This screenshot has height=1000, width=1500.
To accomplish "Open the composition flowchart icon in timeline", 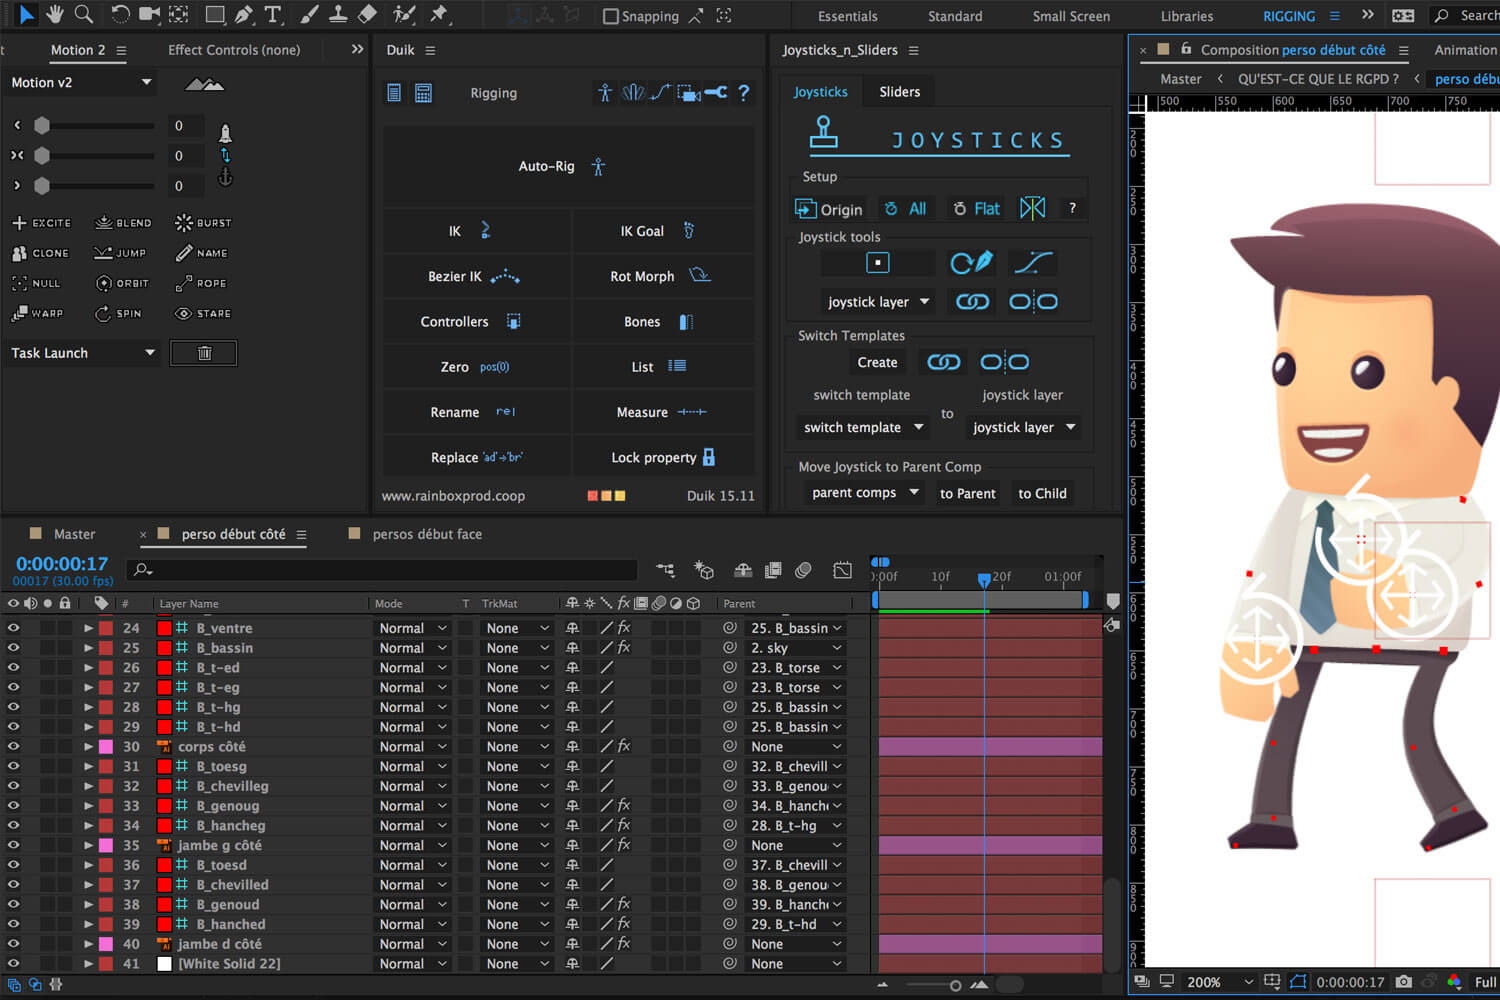I will pyautogui.click(x=665, y=570).
